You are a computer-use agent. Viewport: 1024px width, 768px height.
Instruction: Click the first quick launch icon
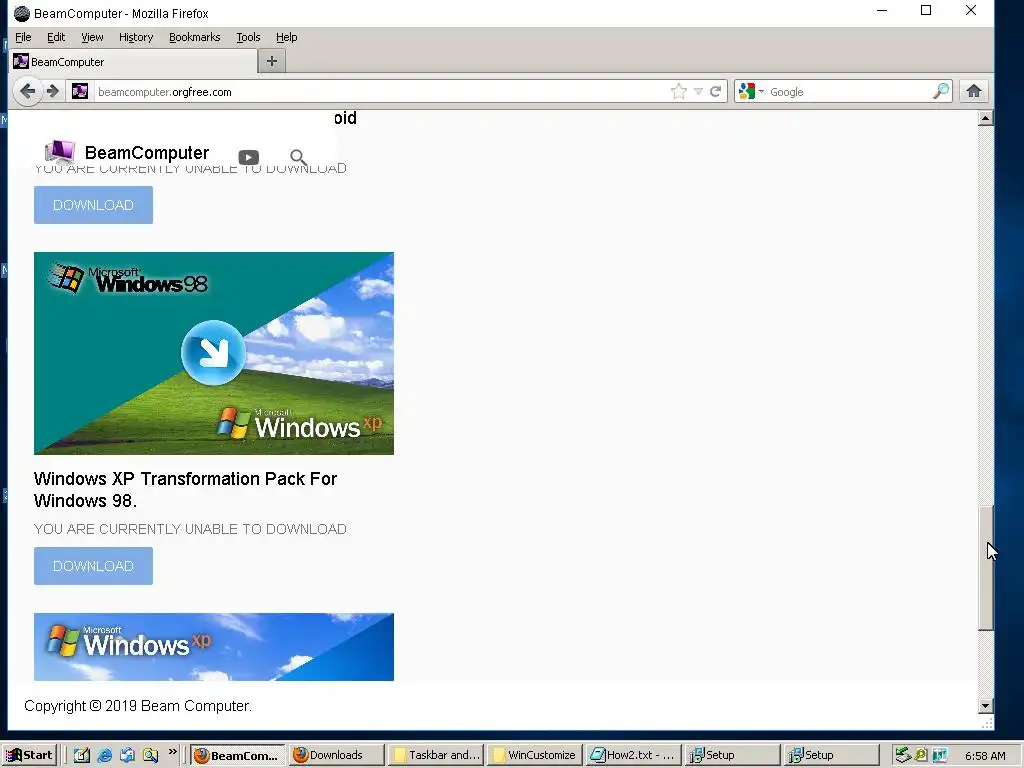82,755
